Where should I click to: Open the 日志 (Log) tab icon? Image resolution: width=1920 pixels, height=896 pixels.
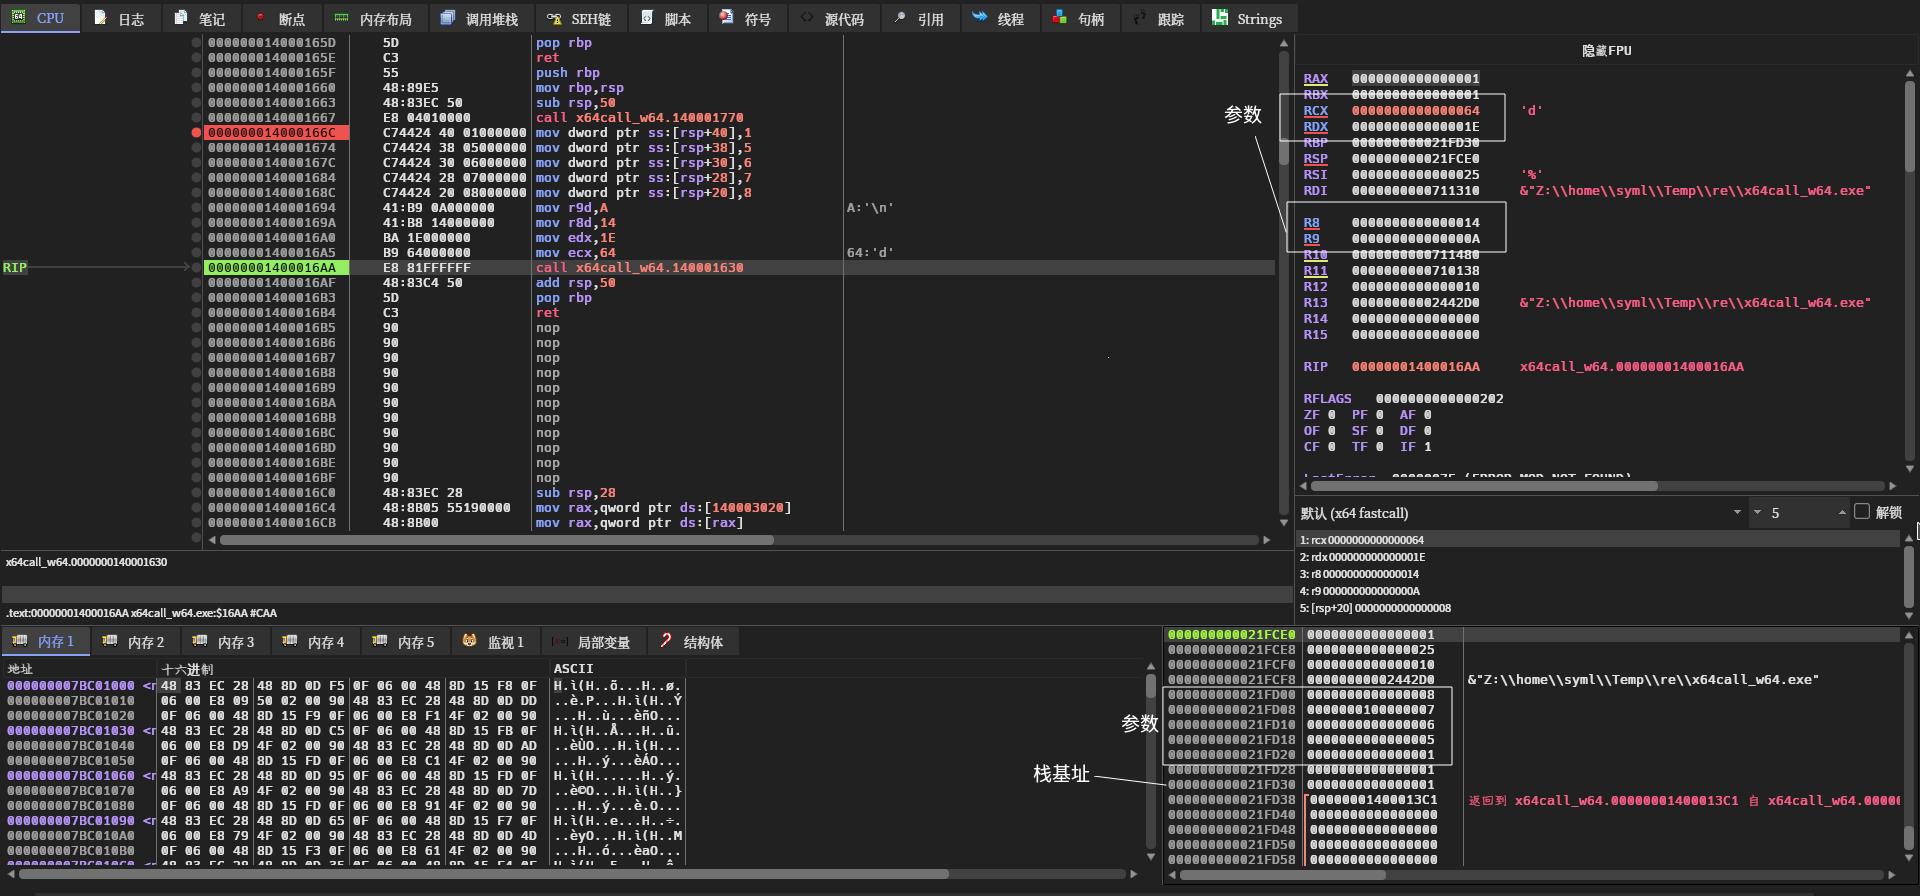(101, 18)
